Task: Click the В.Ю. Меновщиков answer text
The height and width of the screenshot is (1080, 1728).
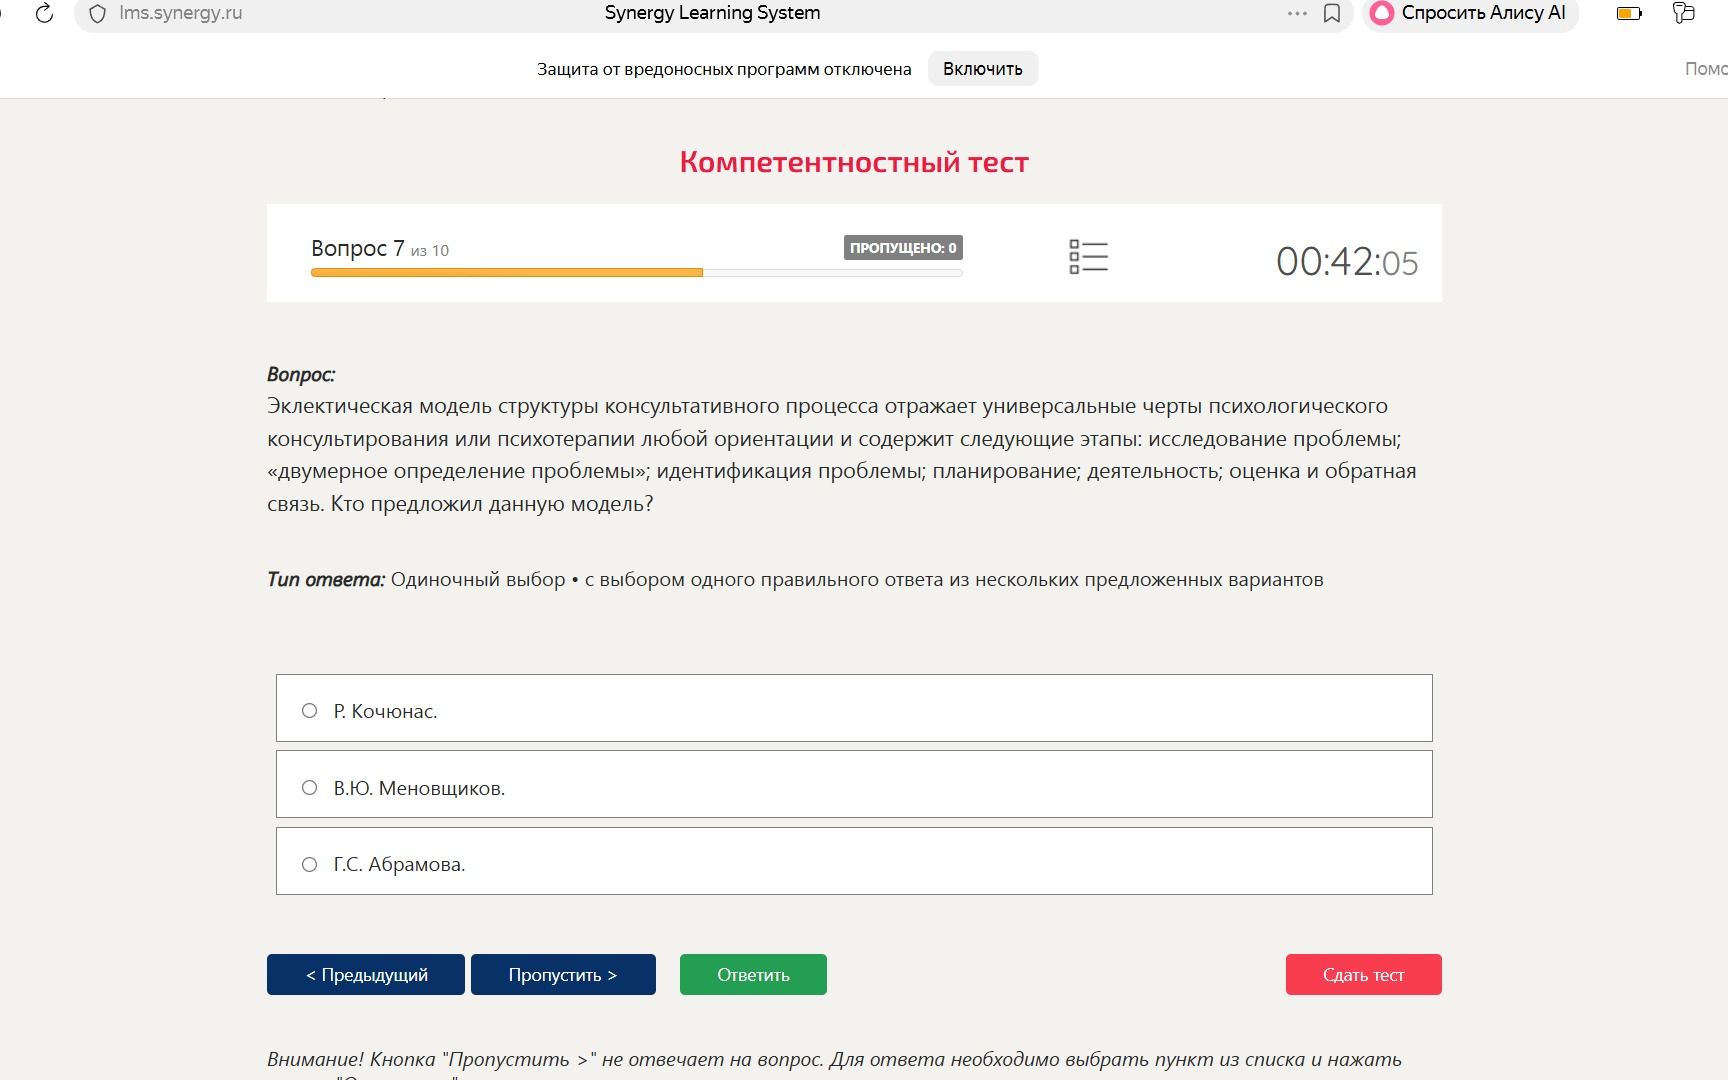Action: click(x=419, y=788)
